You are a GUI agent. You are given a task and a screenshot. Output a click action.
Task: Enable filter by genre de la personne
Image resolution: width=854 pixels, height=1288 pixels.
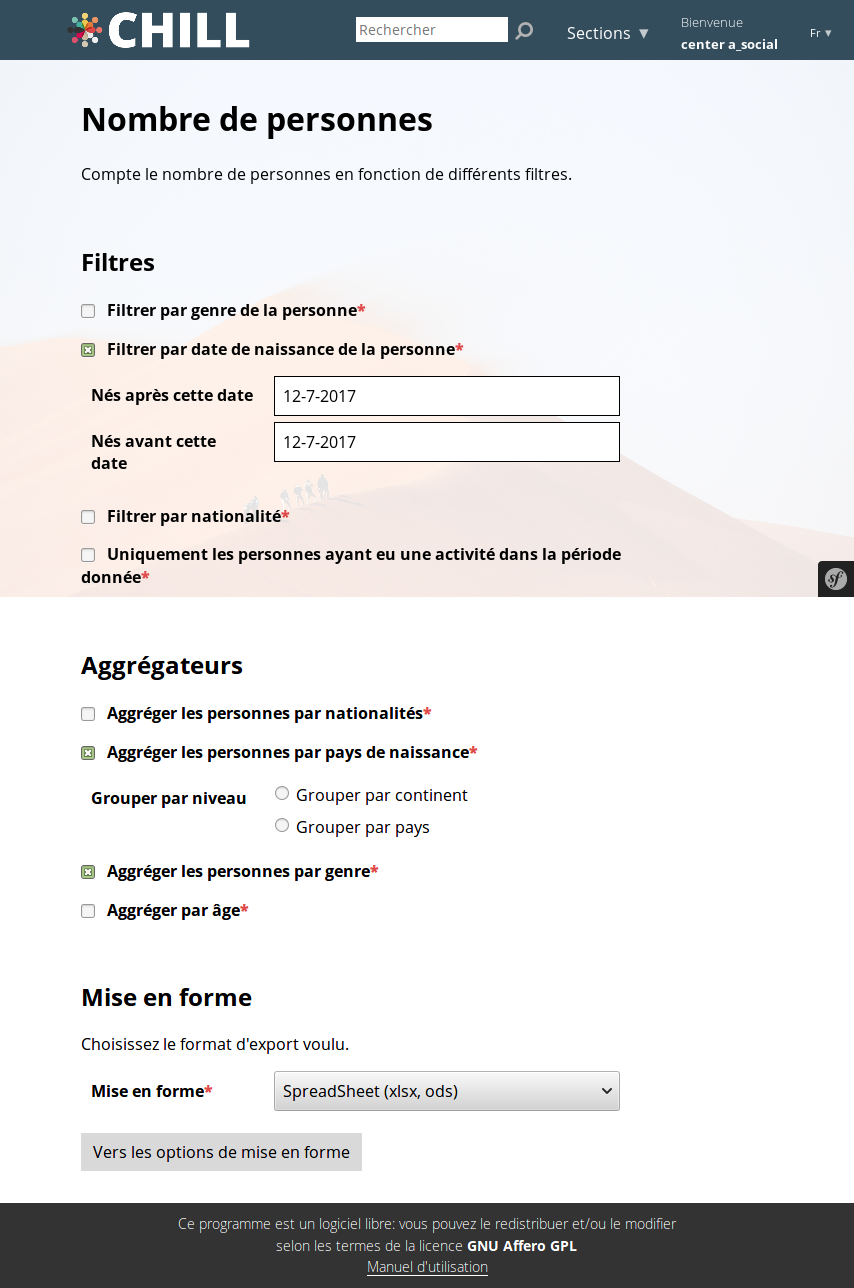point(88,311)
